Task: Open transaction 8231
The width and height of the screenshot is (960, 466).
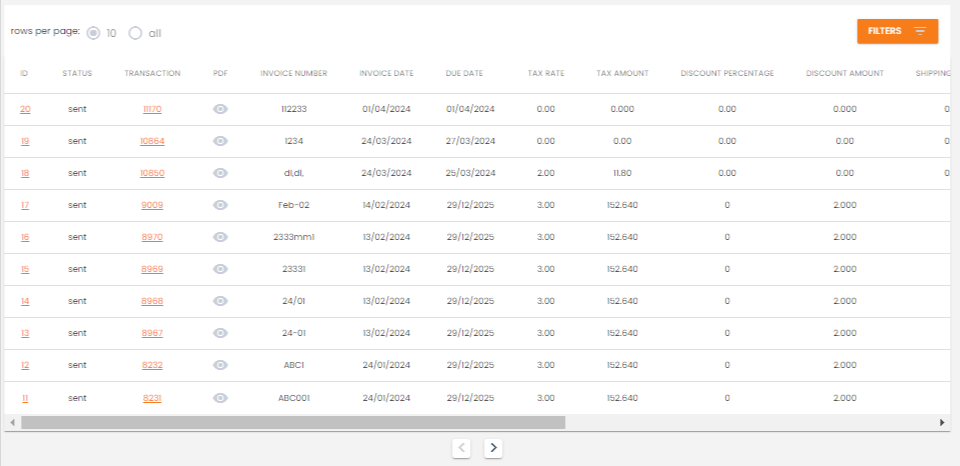Action: click(152, 398)
